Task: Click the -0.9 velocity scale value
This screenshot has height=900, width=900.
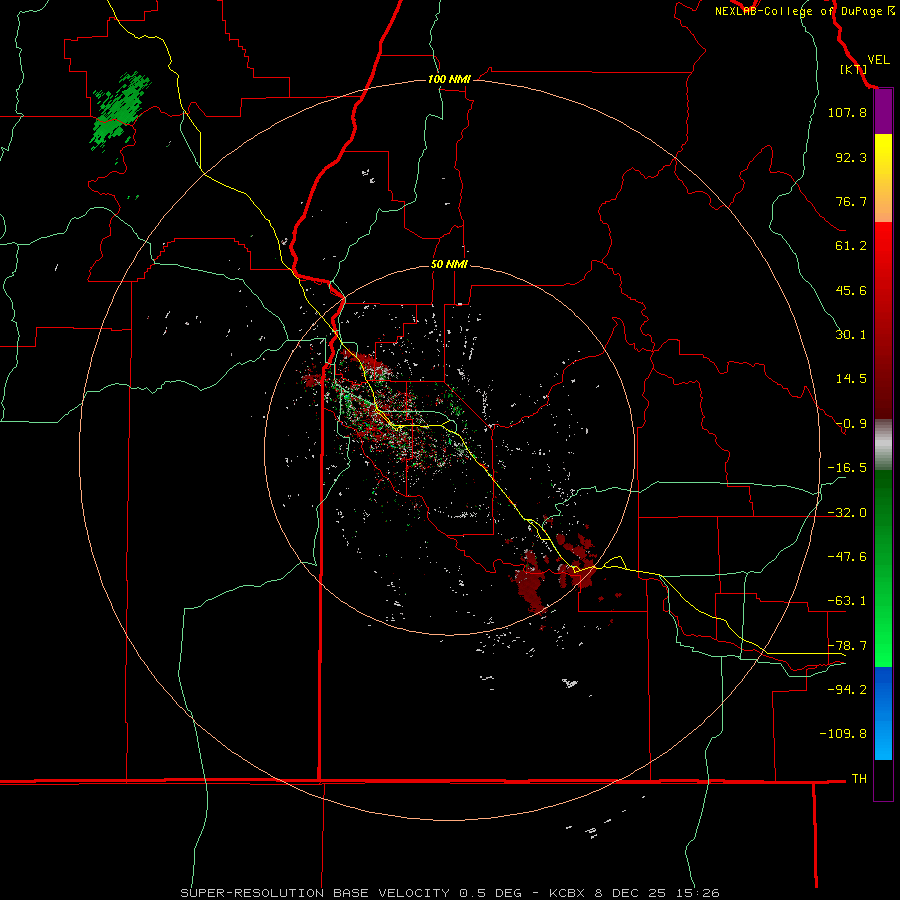Action: click(x=851, y=424)
